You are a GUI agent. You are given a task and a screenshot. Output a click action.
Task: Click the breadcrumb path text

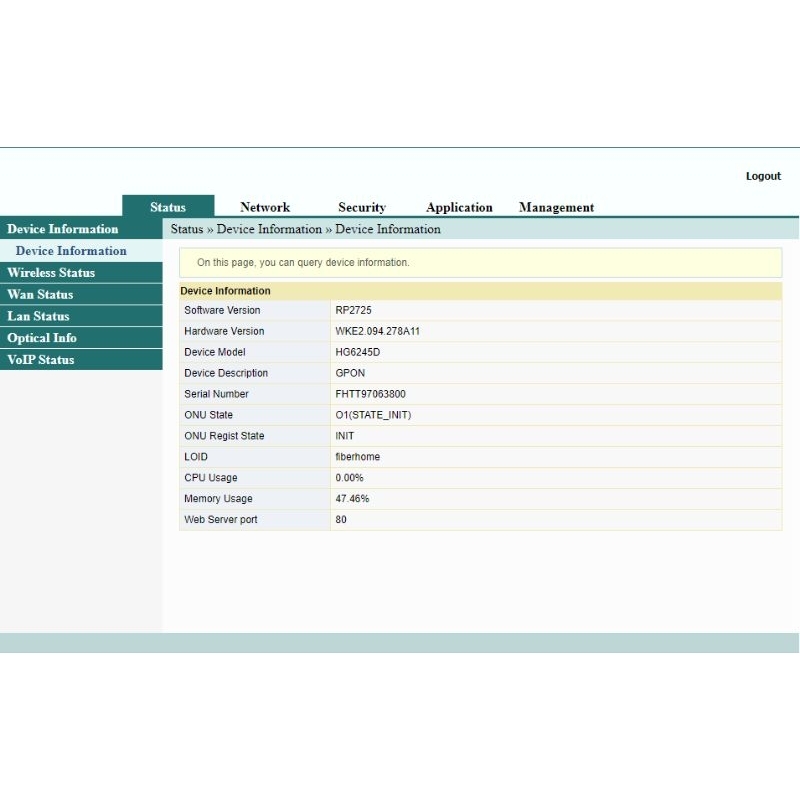[305, 229]
